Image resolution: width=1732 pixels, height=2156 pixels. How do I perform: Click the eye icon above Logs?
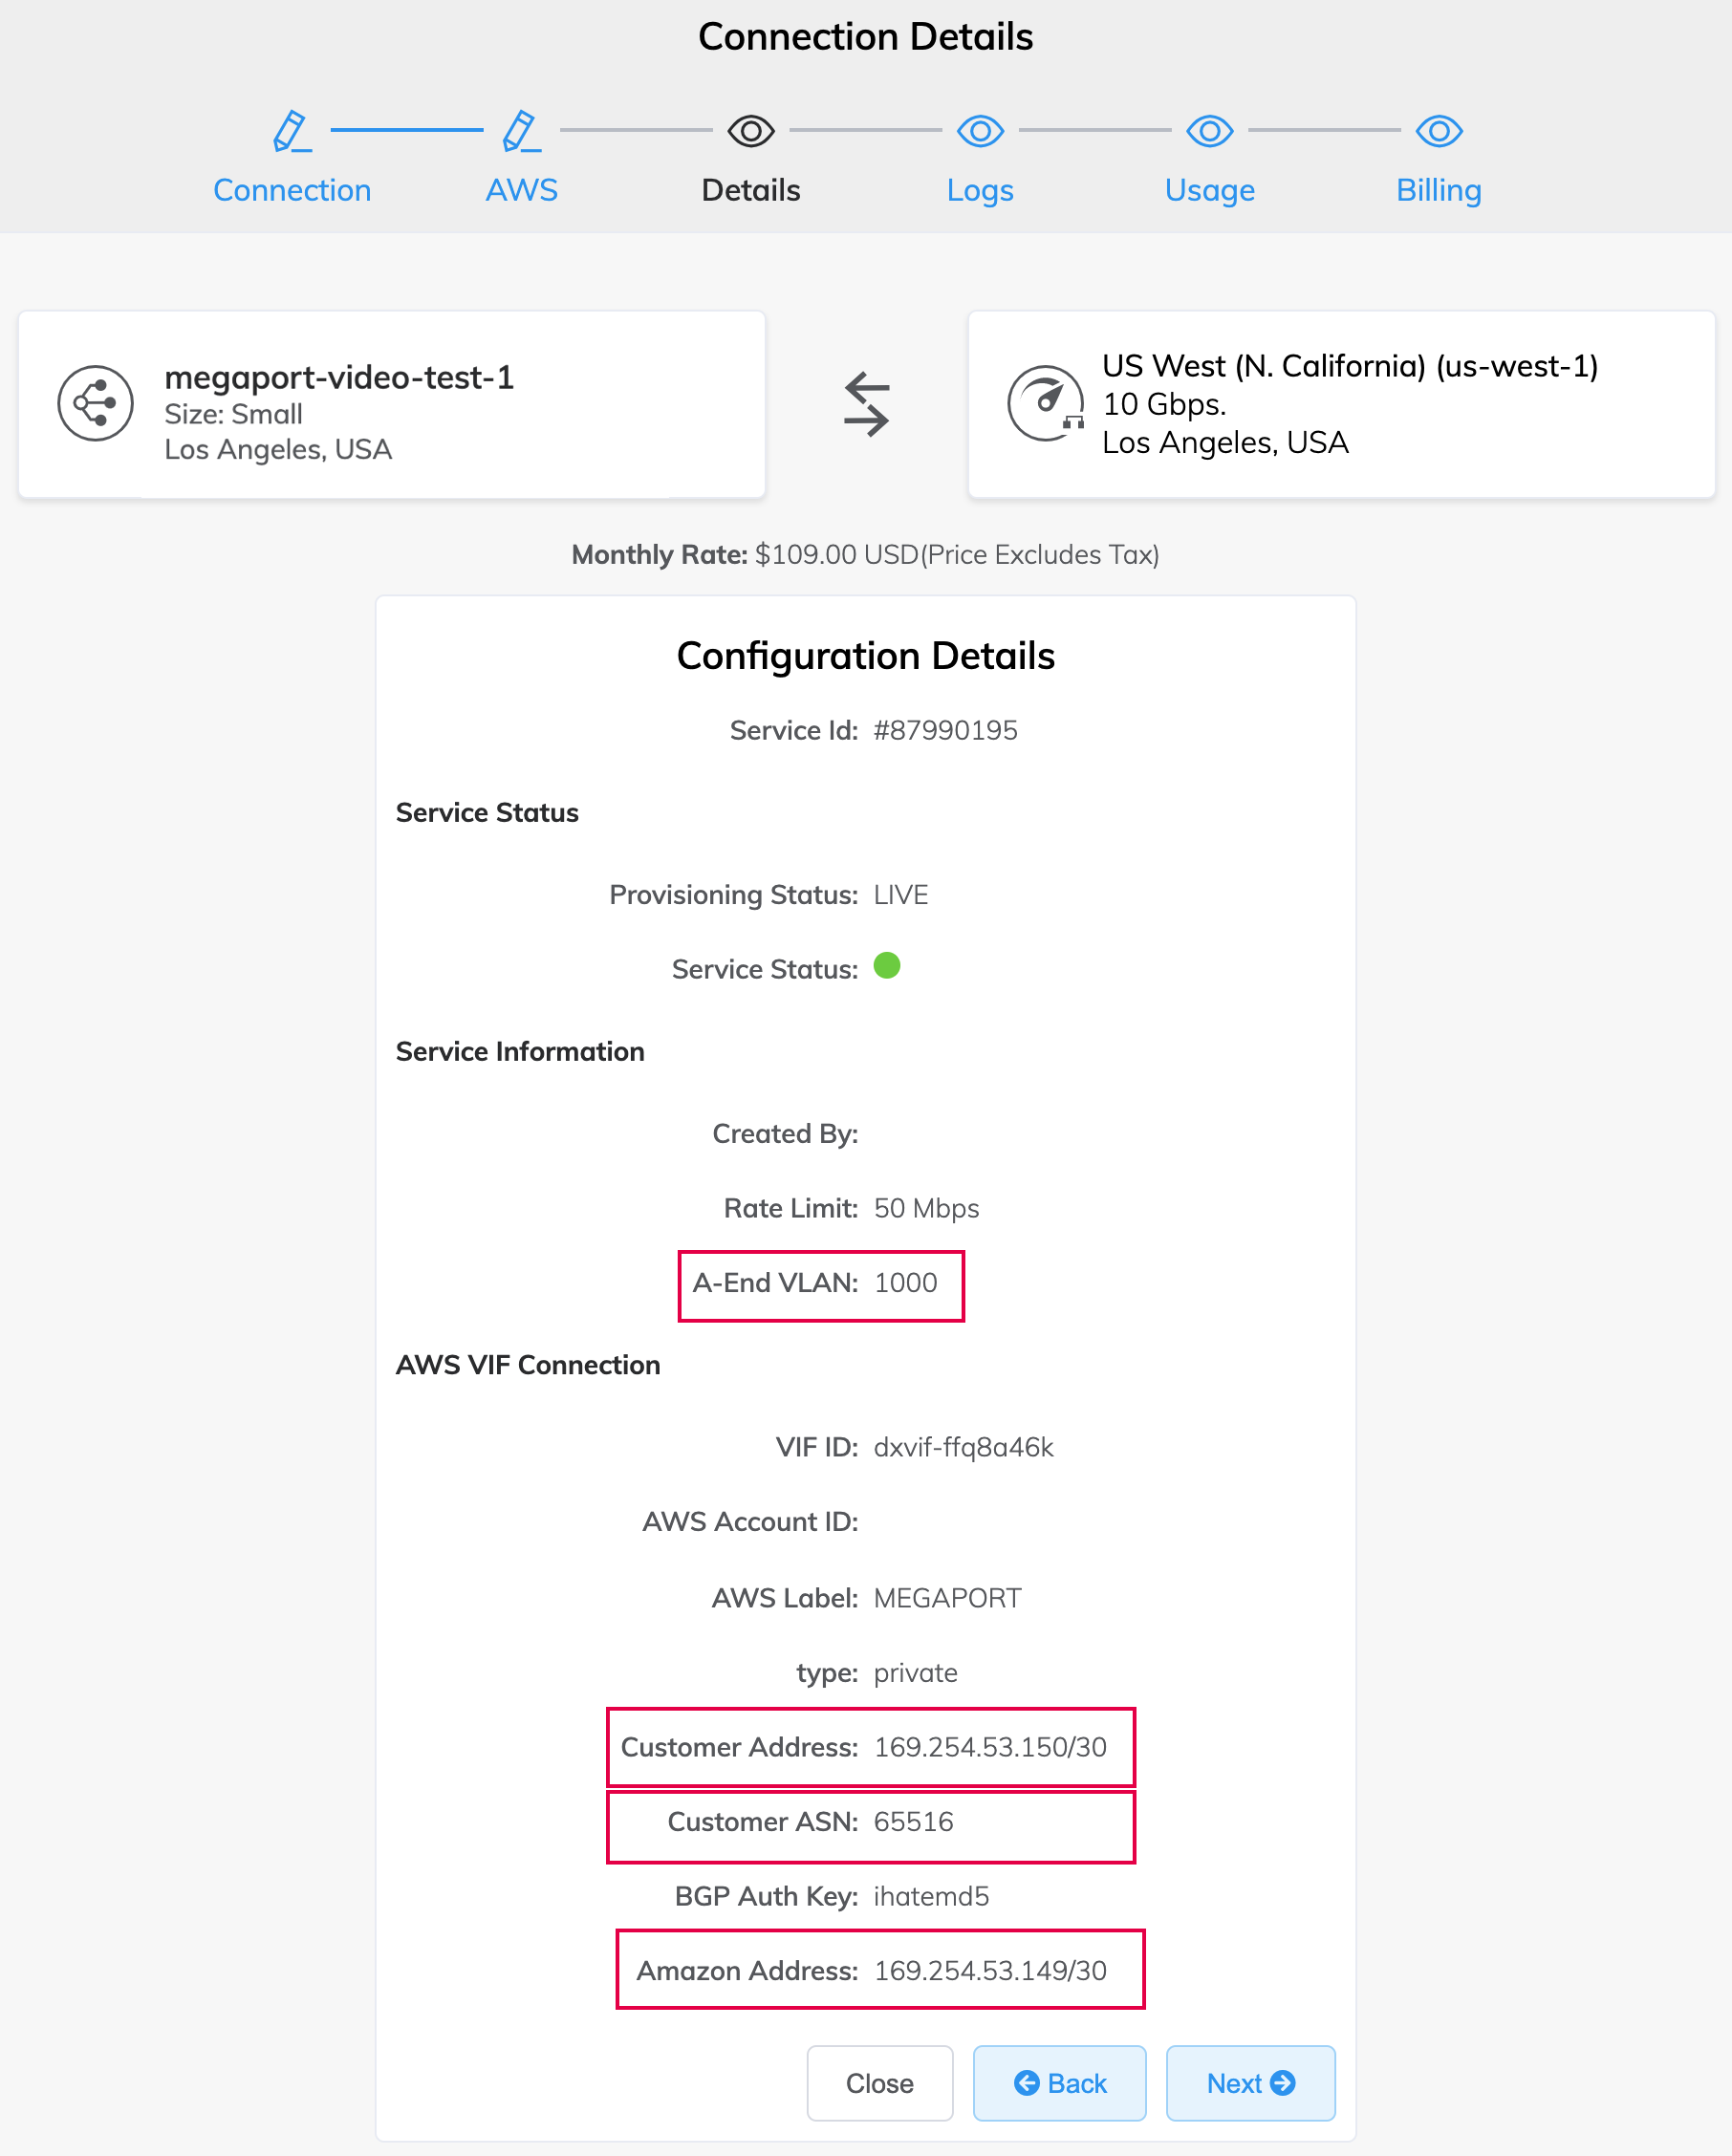tap(980, 130)
